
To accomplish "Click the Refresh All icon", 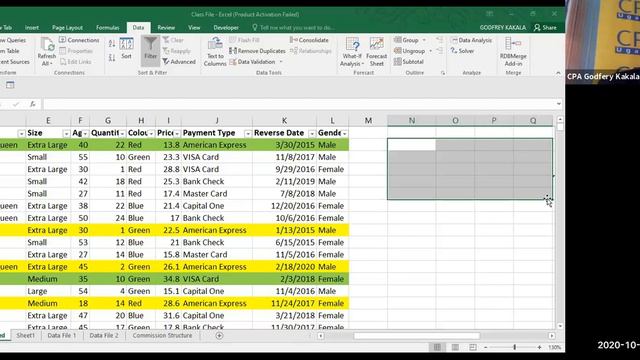I will pos(47,45).
